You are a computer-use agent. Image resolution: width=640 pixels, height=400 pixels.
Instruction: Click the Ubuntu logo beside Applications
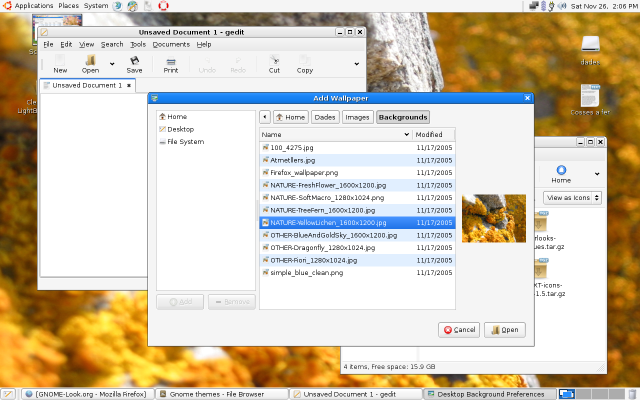coord(7,6)
